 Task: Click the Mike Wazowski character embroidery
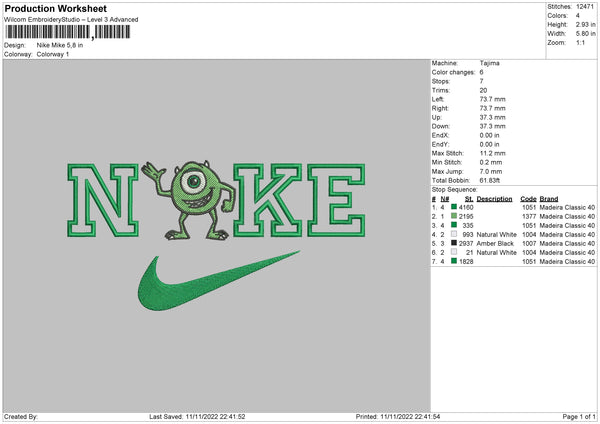189,200
